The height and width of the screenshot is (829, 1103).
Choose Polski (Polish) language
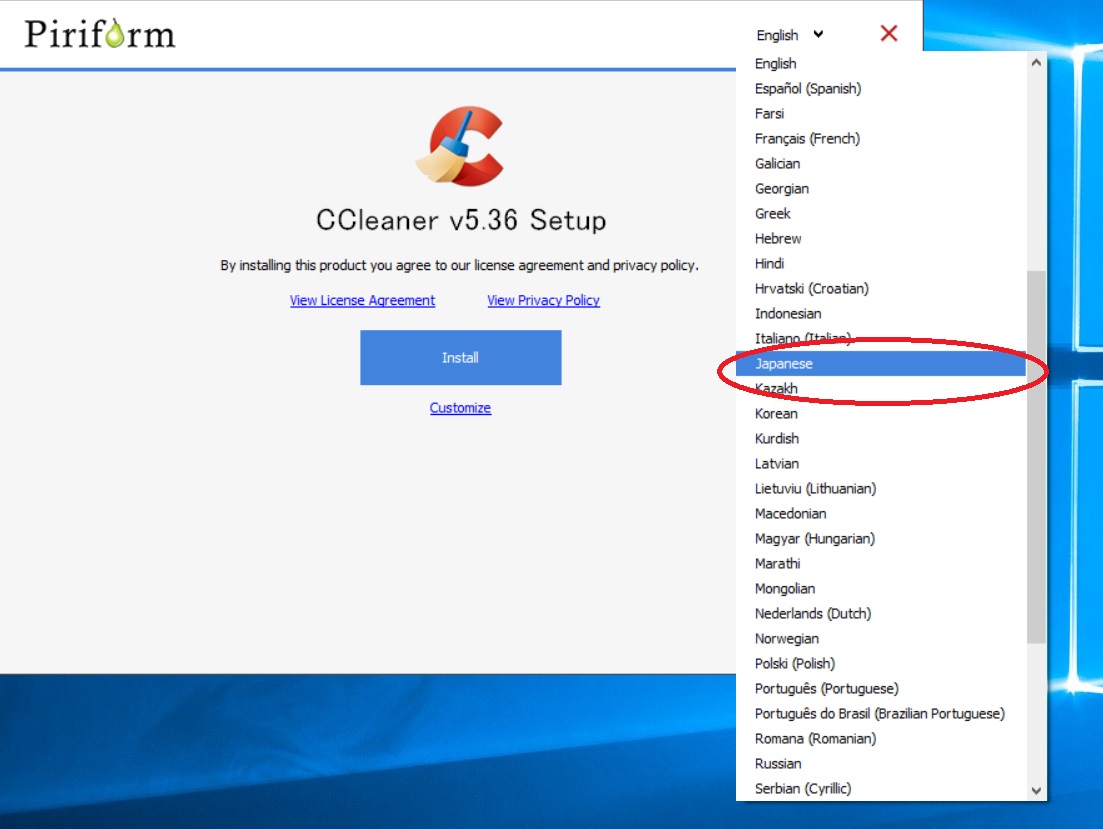[881, 663]
